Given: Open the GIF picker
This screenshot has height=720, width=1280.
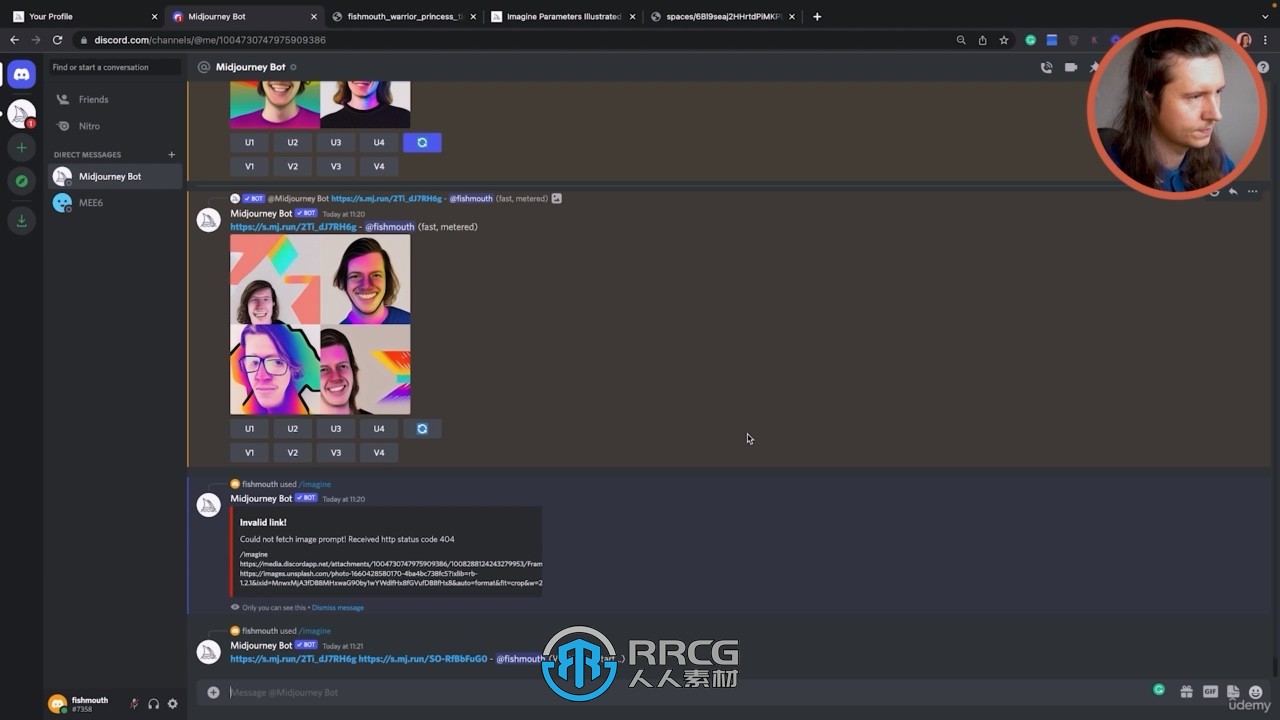Looking at the screenshot, I should [1210, 692].
